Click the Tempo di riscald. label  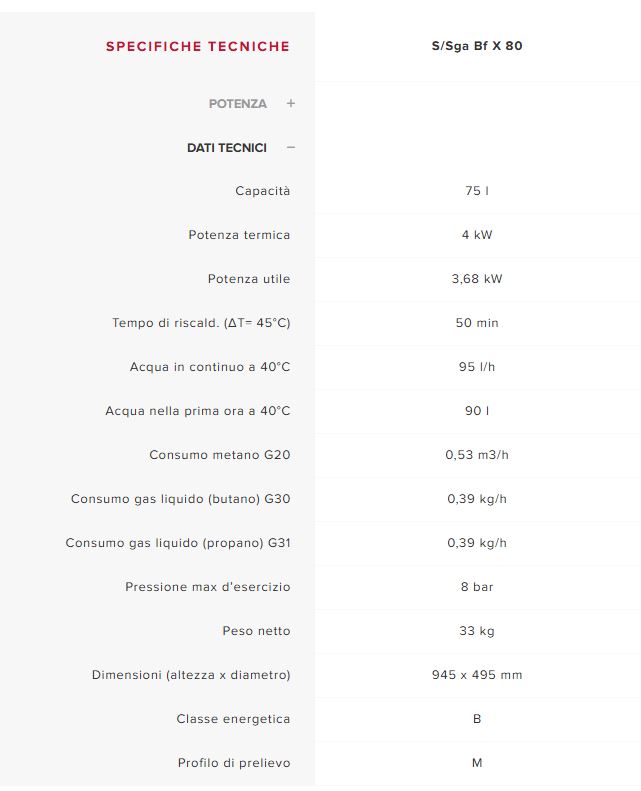pyautogui.click(x=201, y=323)
